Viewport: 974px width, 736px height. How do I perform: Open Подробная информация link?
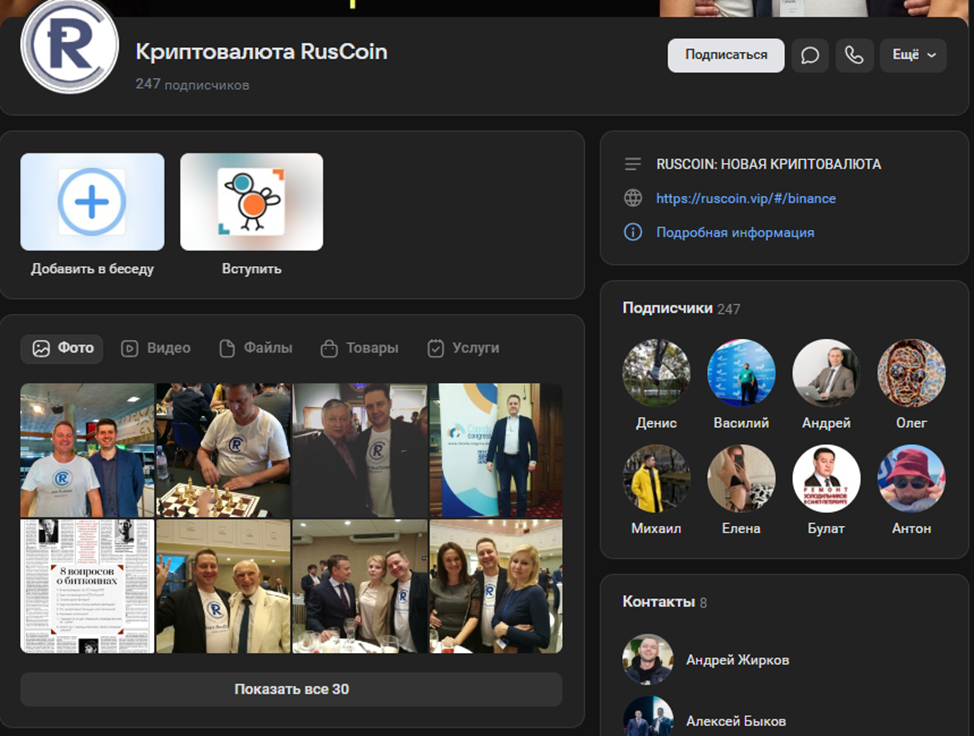[x=735, y=233]
